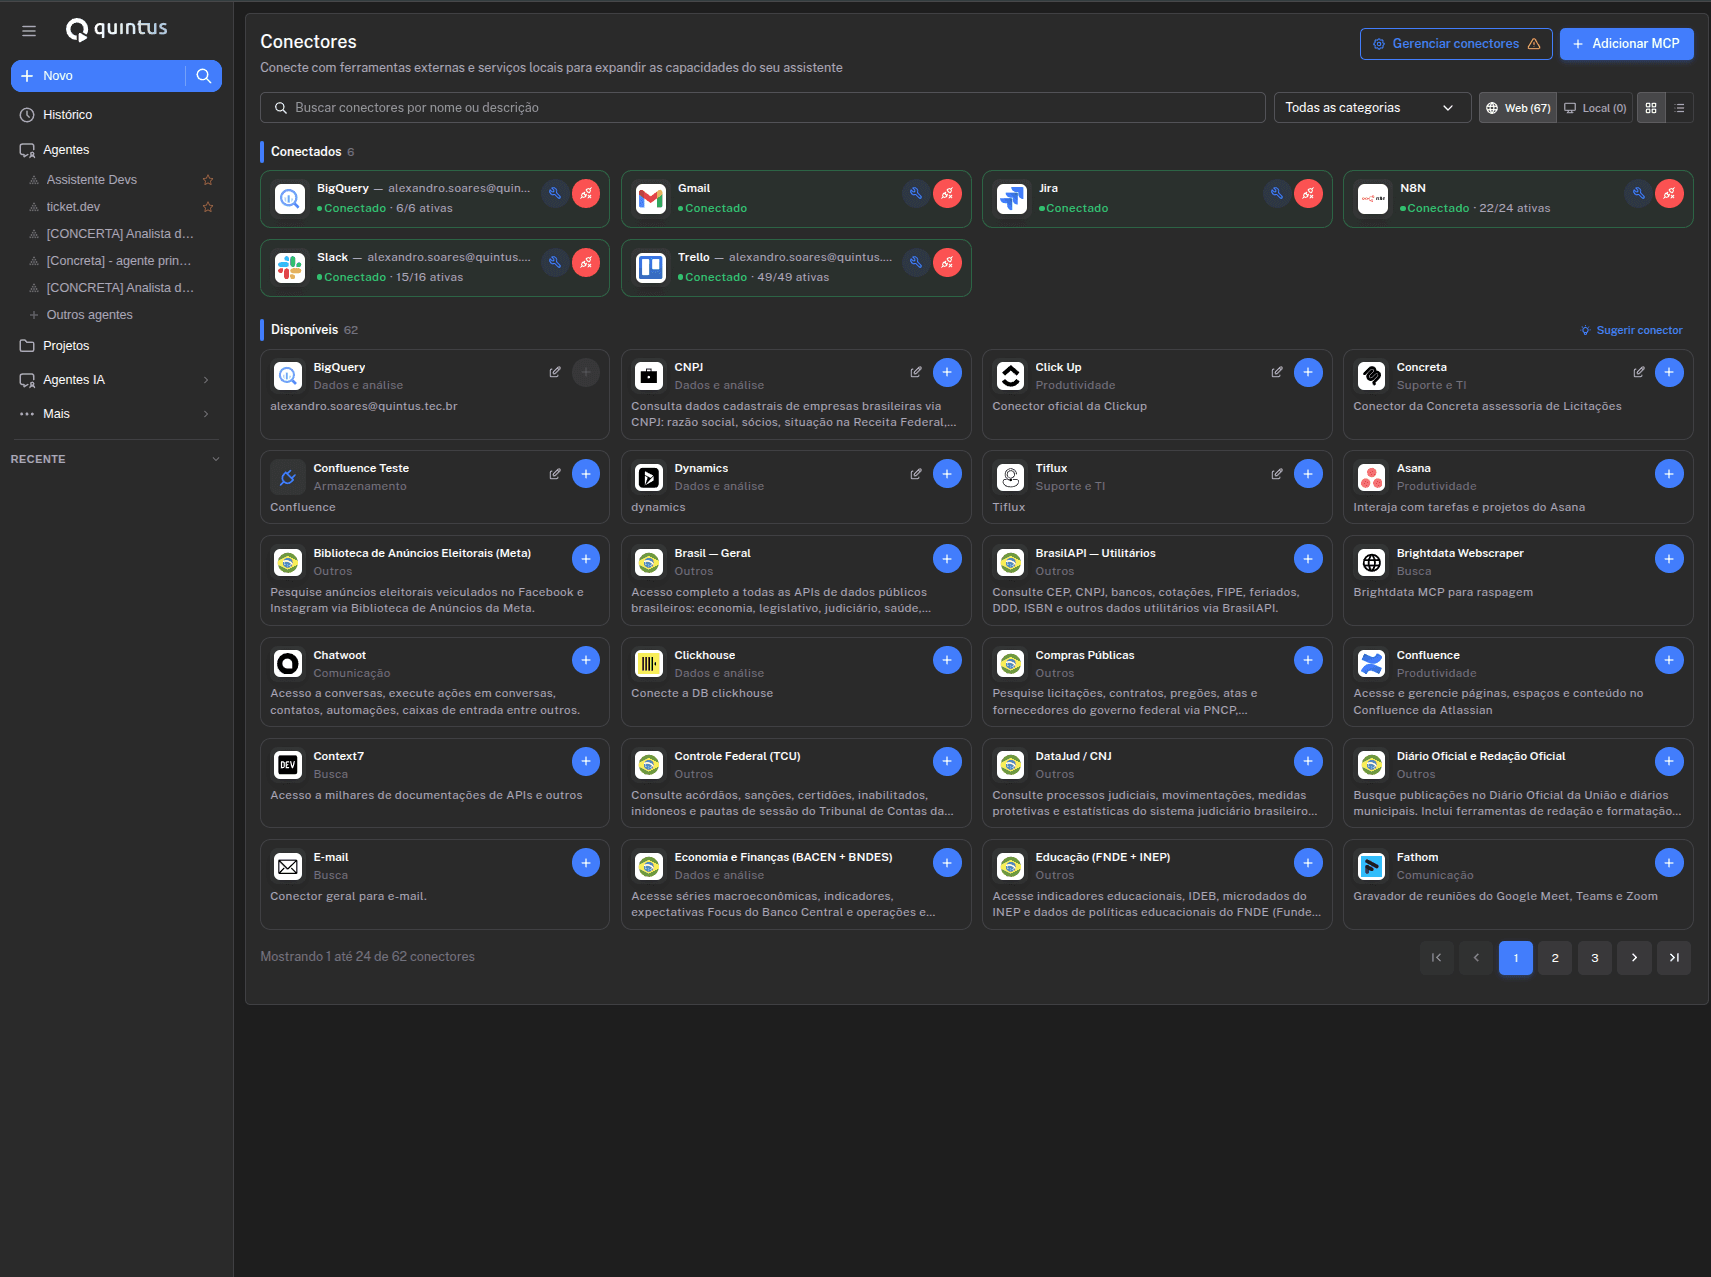Add the Clickhouse connector
The height and width of the screenshot is (1277, 1711).
[947, 660]
